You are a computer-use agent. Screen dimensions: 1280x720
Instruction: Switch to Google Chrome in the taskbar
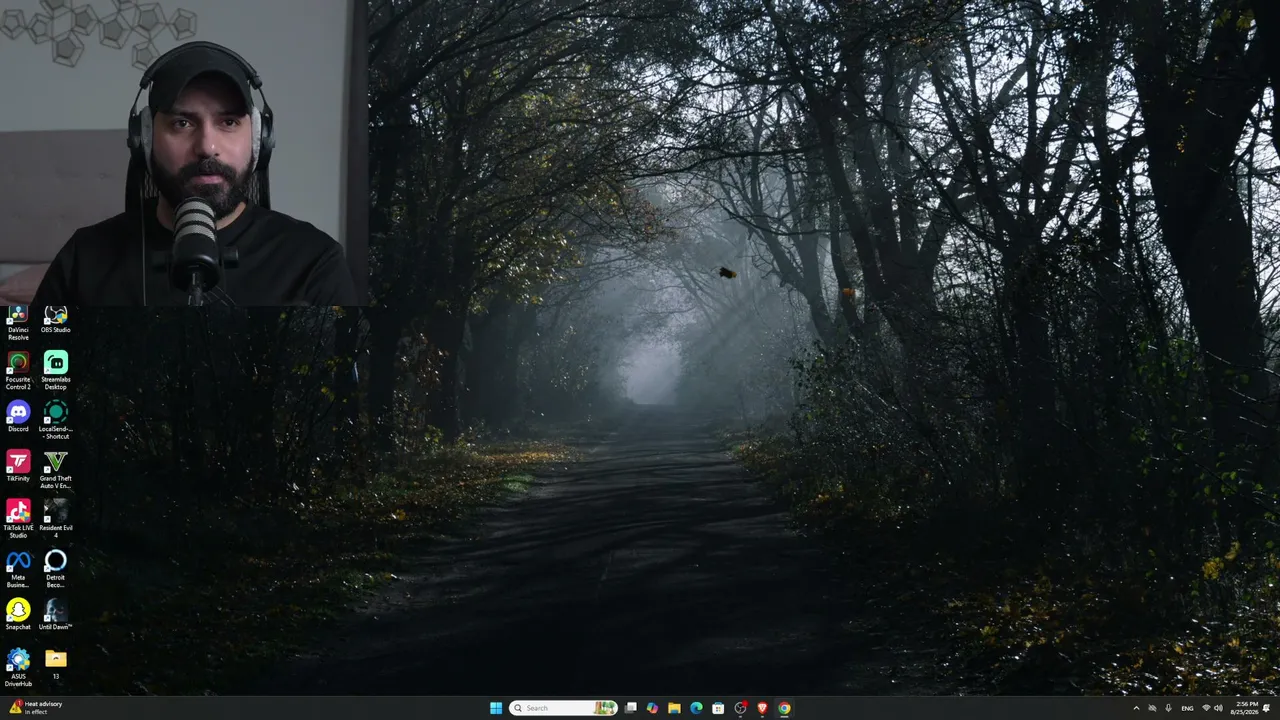click(x=784, y=708)
